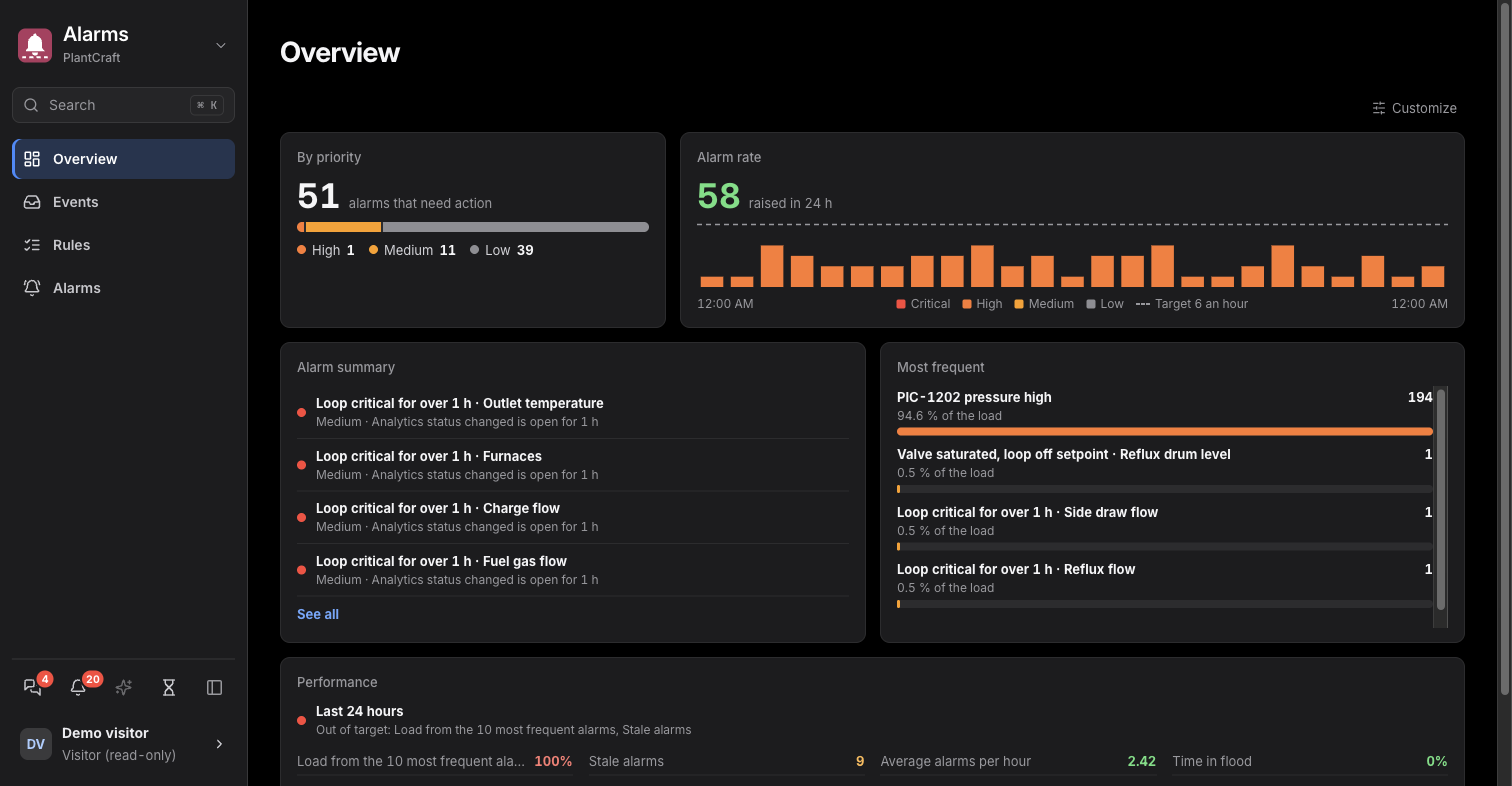The height and width of the screenshot is (786, 1512).
Task: Open the Events page
Action: [123, 202]
